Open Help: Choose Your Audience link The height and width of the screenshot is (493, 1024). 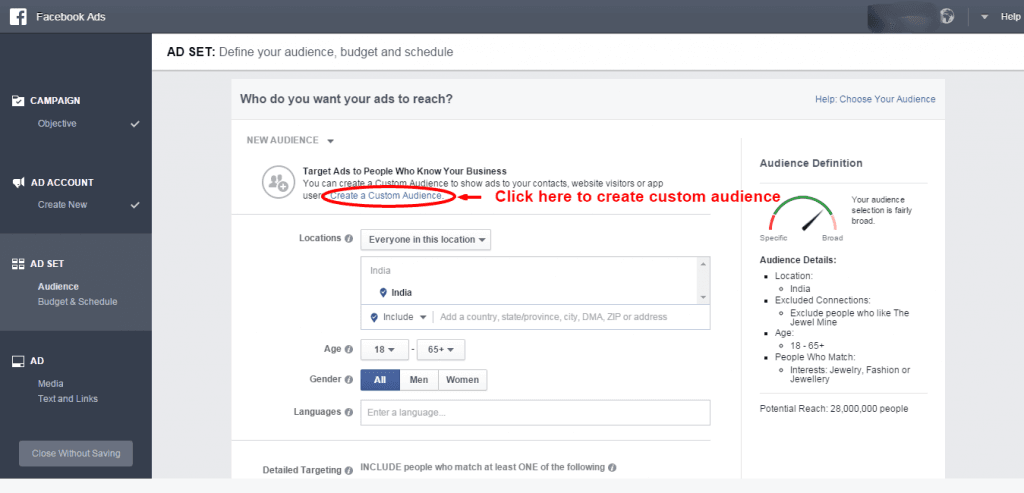tap(875, 99)
